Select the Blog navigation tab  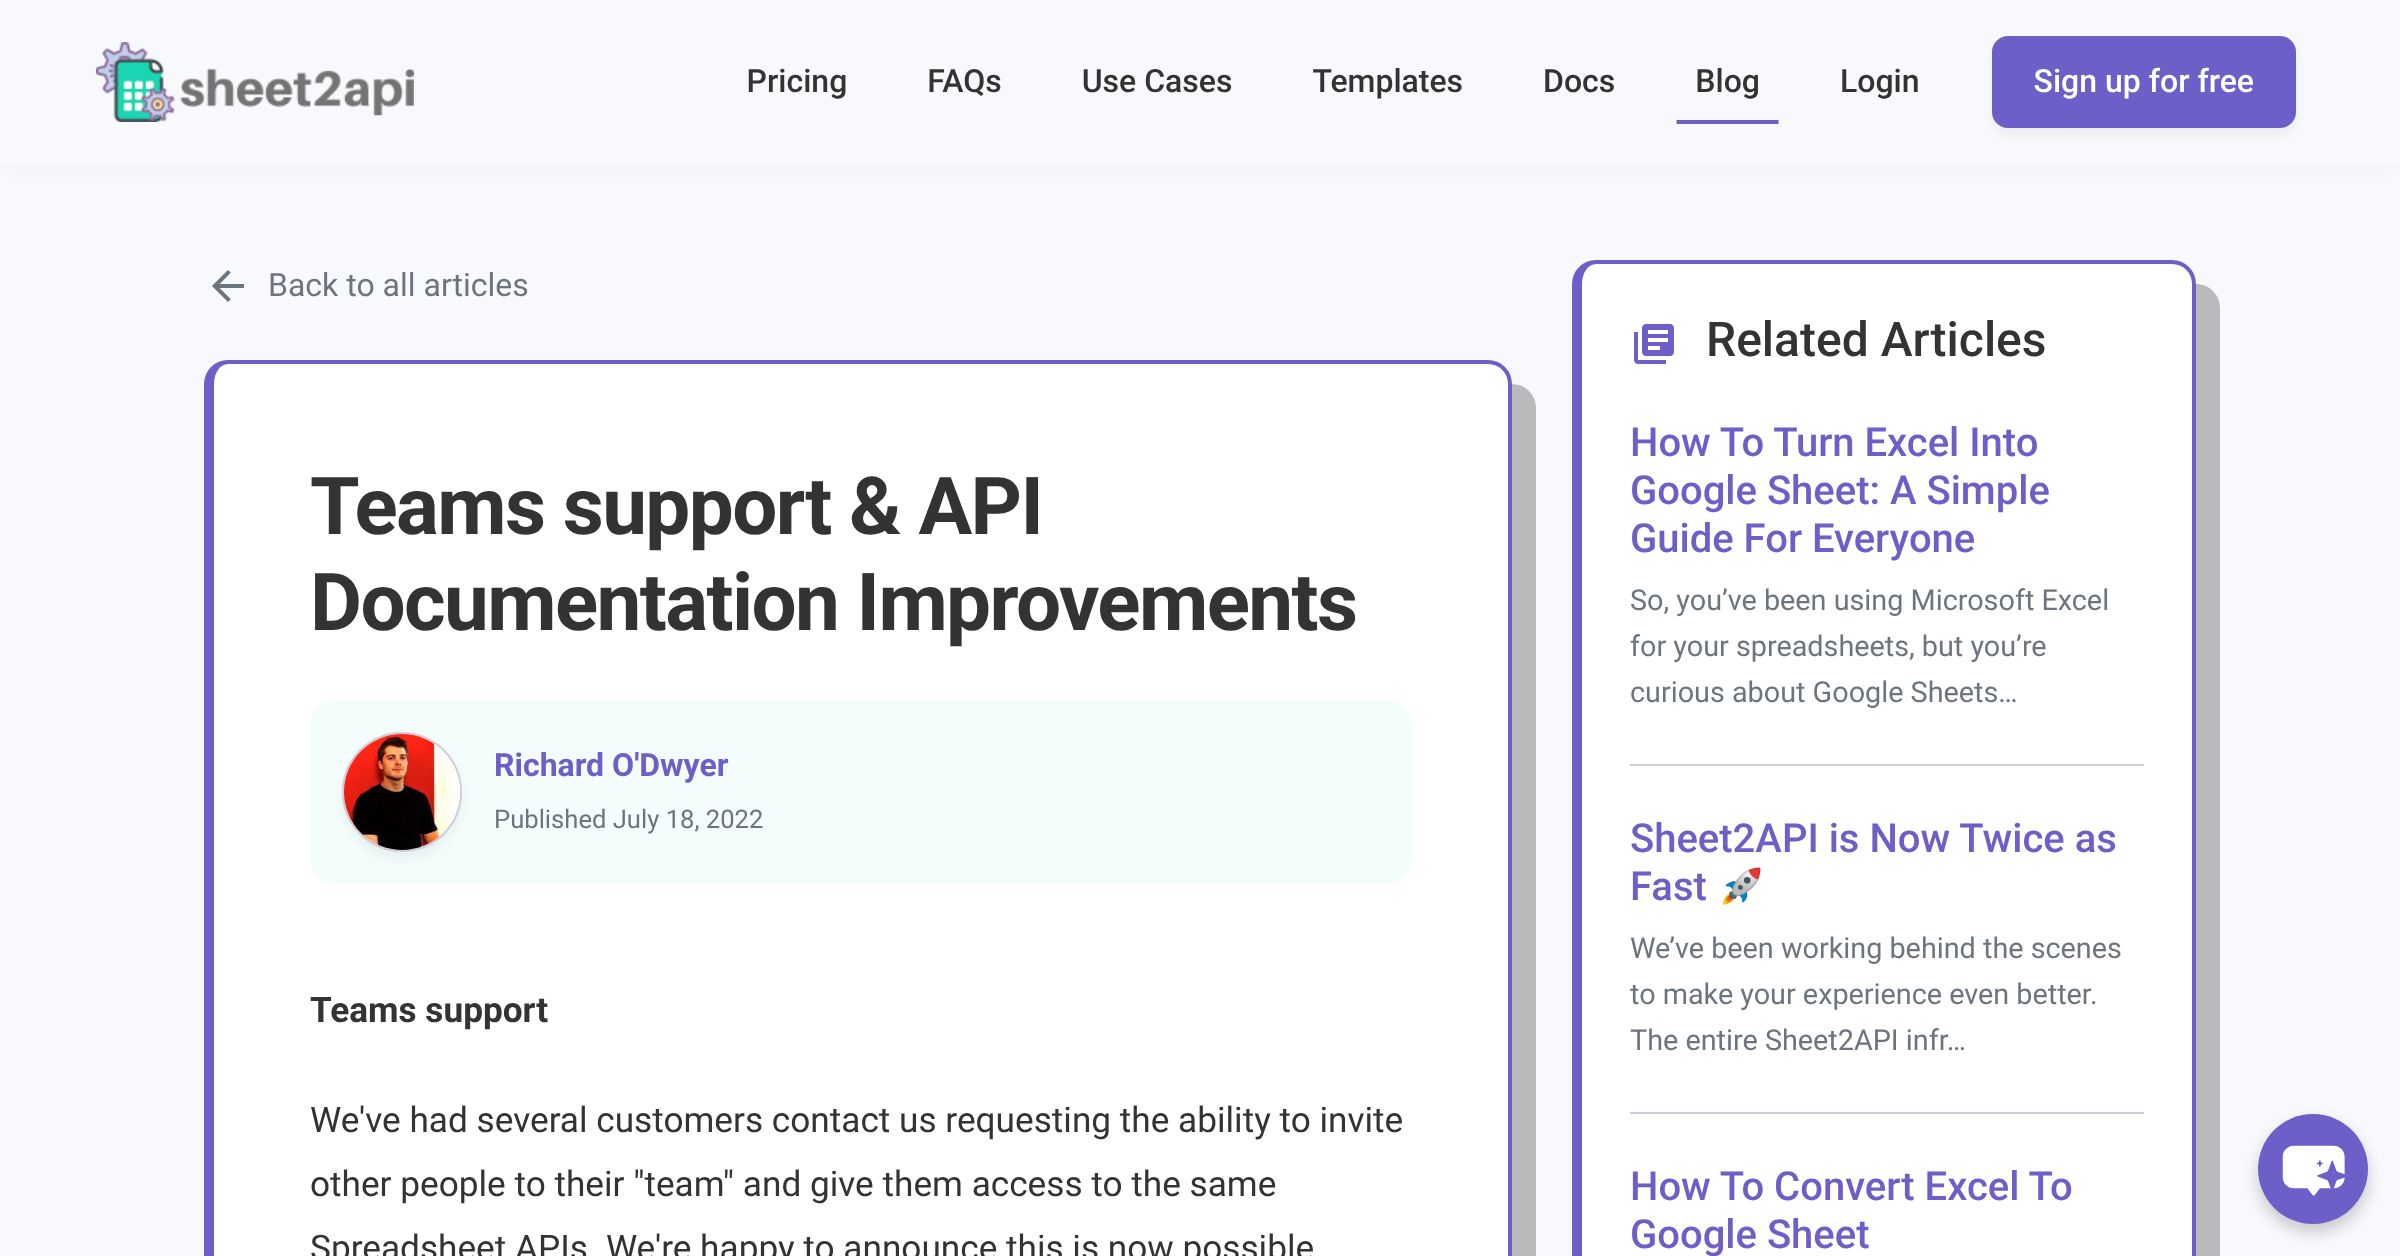coord(1727,81)
